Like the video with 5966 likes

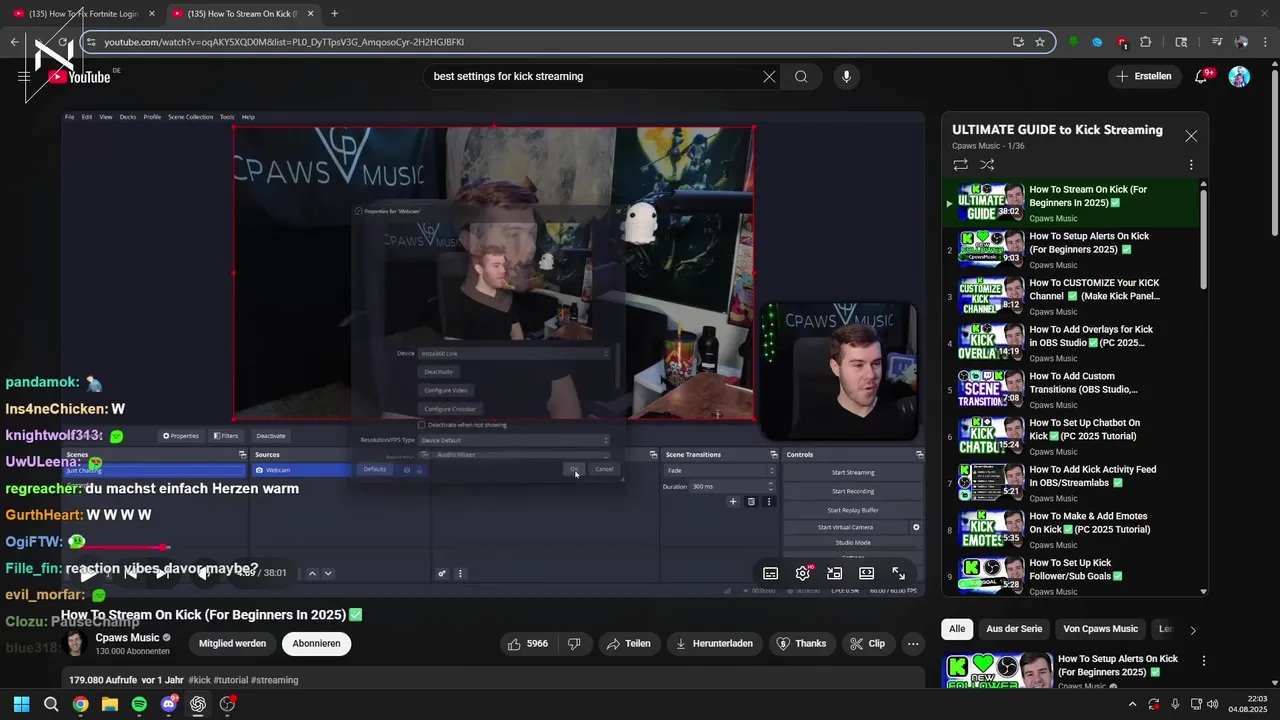[529, 643]
